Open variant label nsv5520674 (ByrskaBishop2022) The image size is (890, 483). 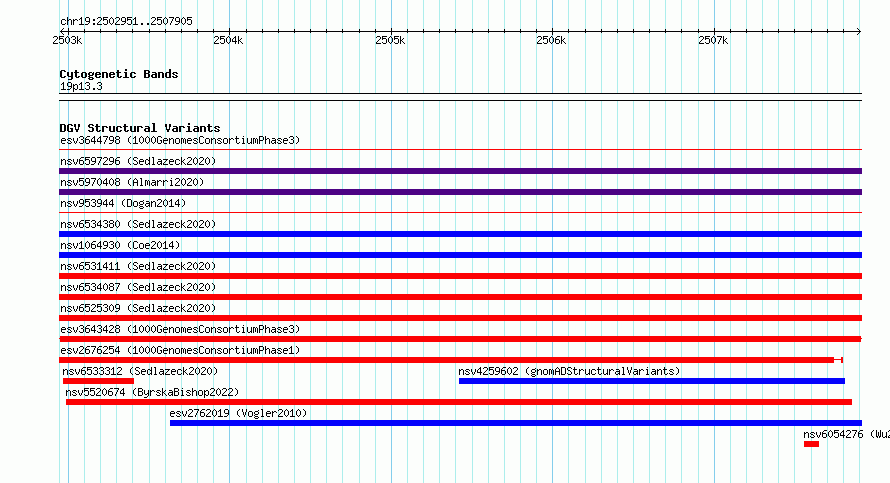pos(152,392)
